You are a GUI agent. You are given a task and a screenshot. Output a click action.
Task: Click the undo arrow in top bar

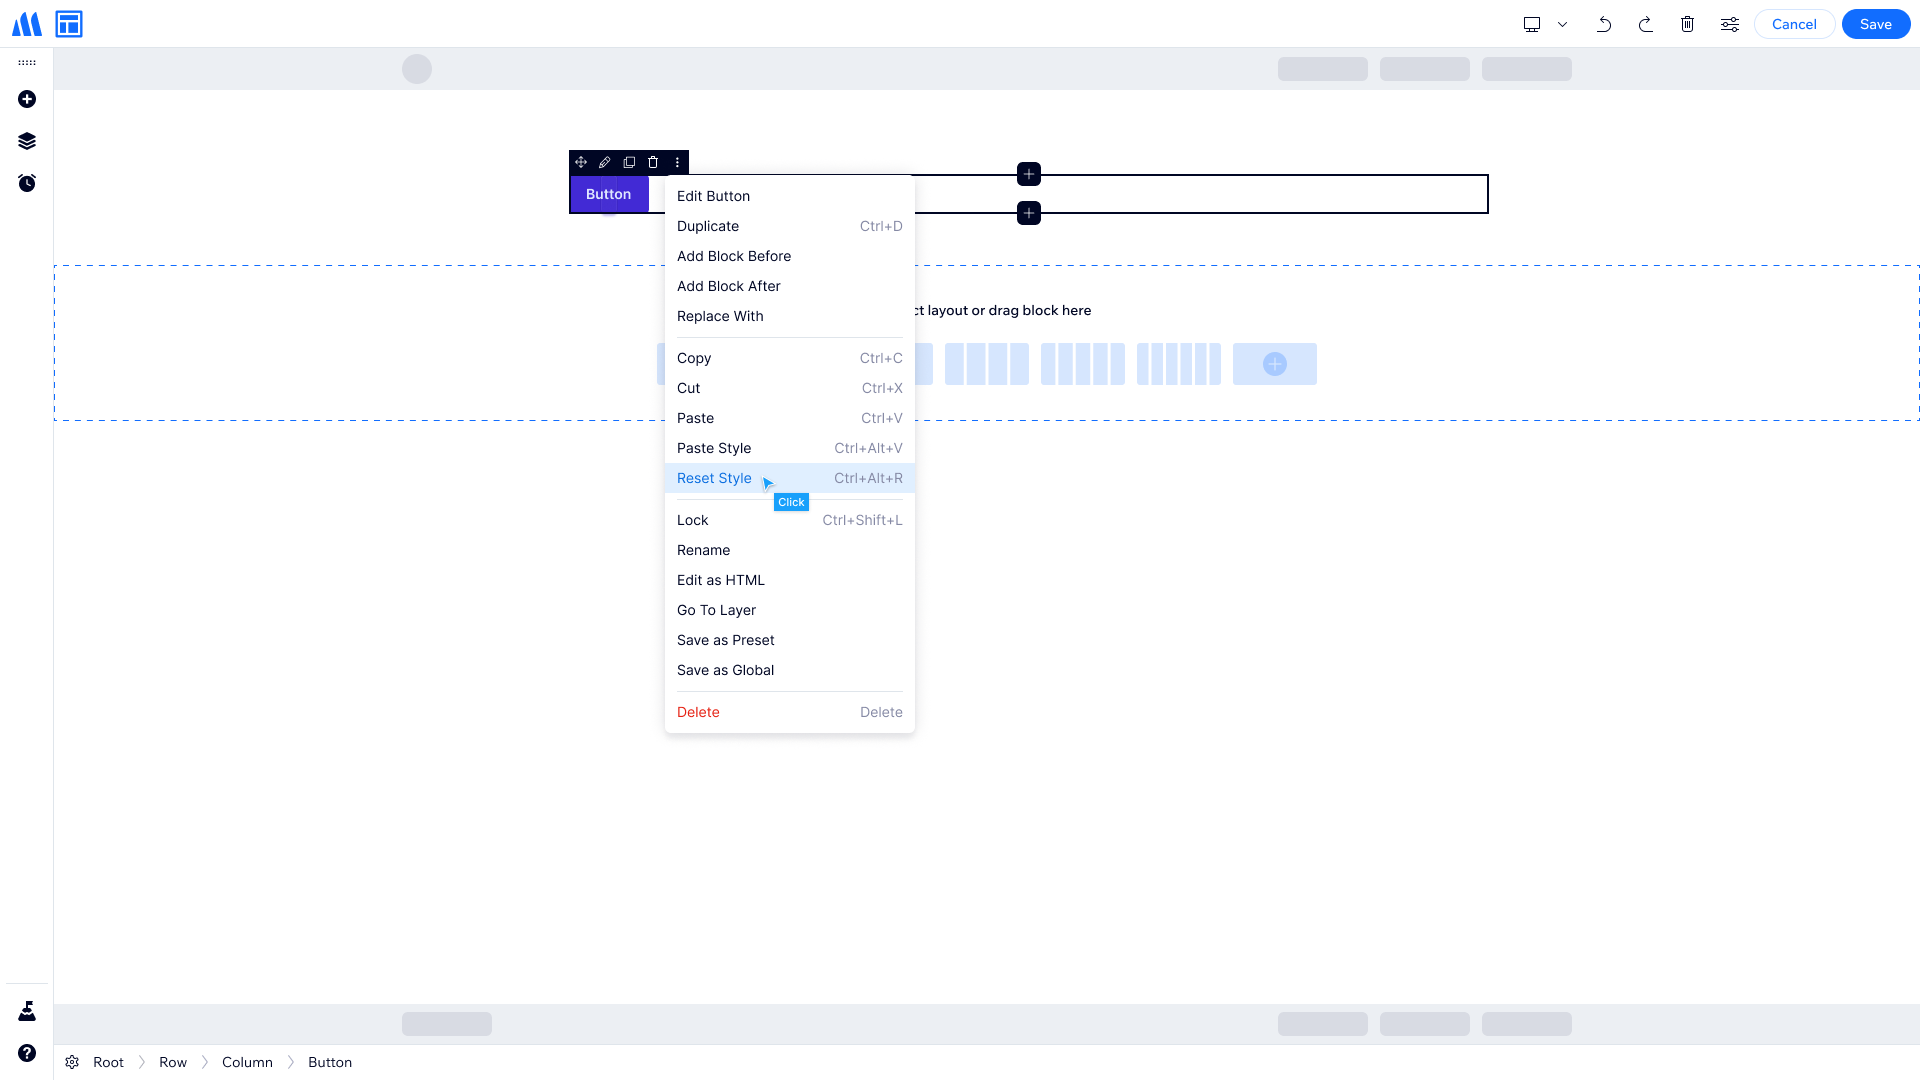click(x=1604, y=24)
